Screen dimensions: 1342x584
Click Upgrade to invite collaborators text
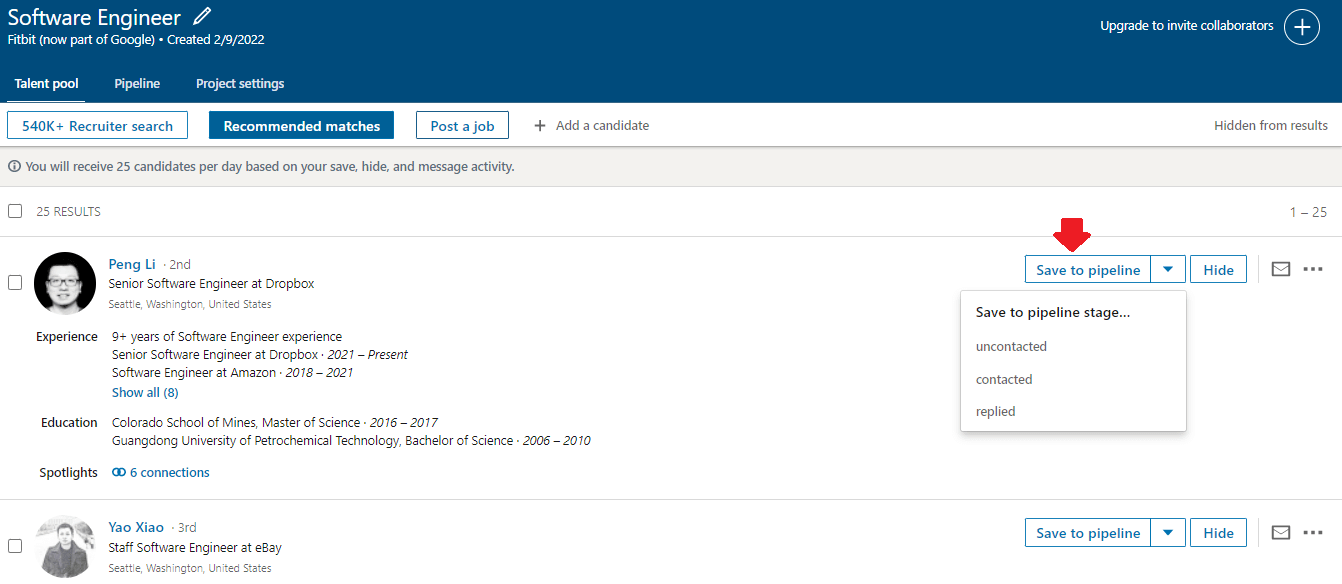click(1187, 26)
